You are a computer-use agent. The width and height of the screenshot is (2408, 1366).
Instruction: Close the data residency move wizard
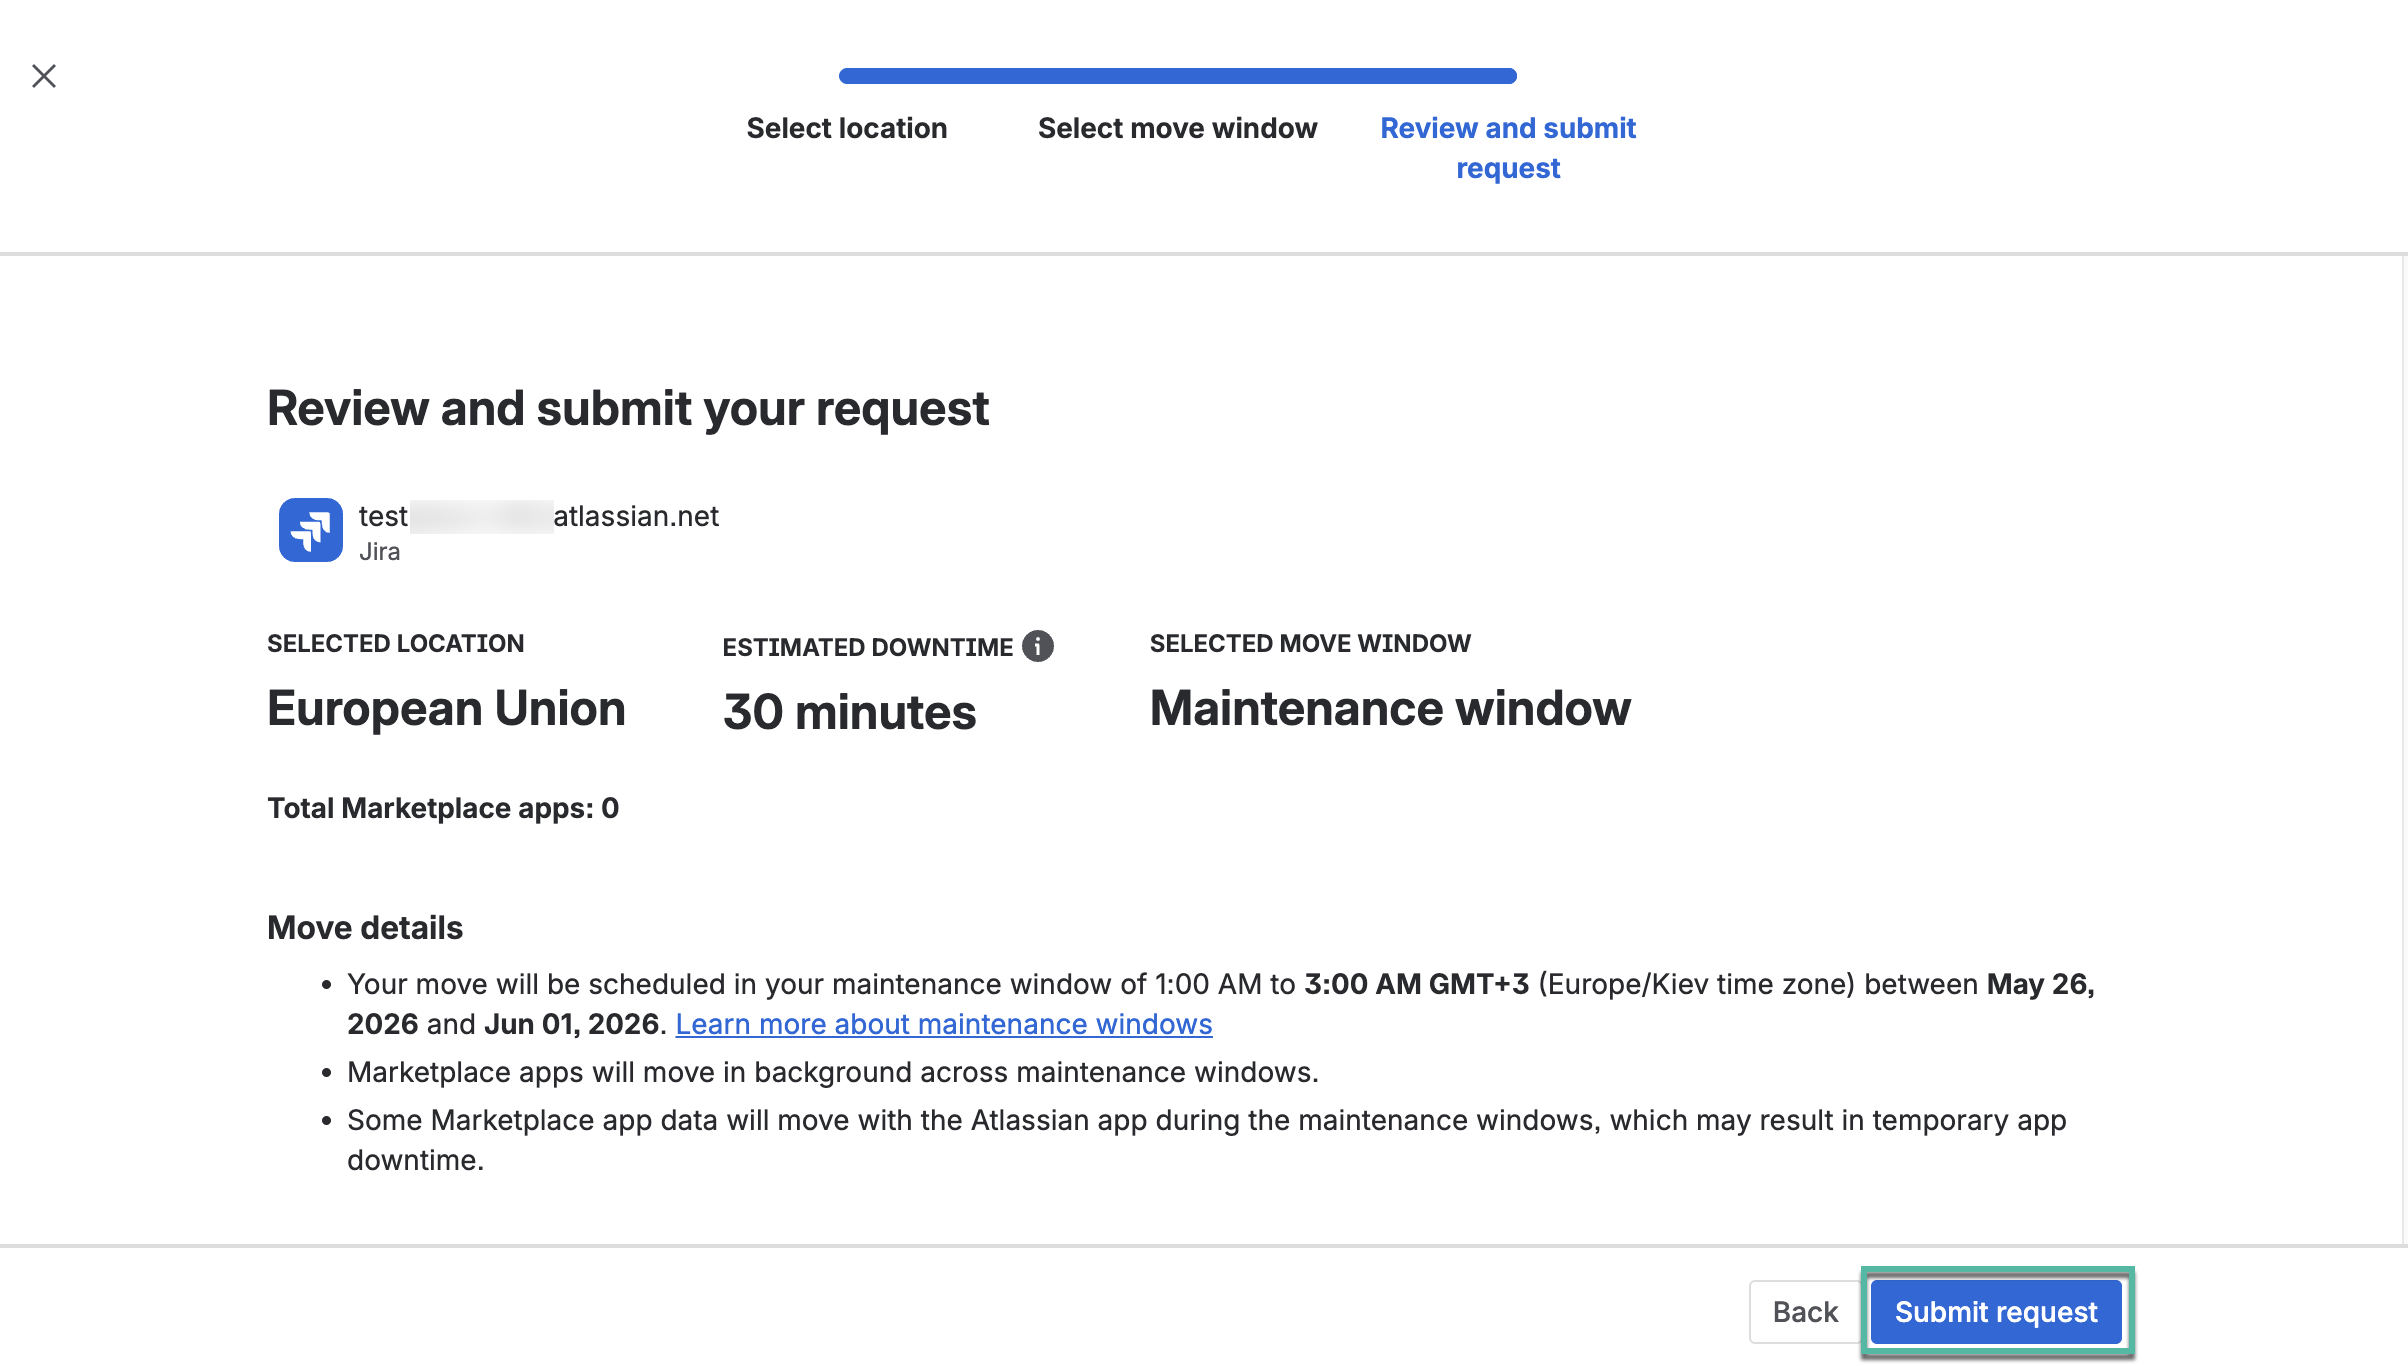point(44,76)
